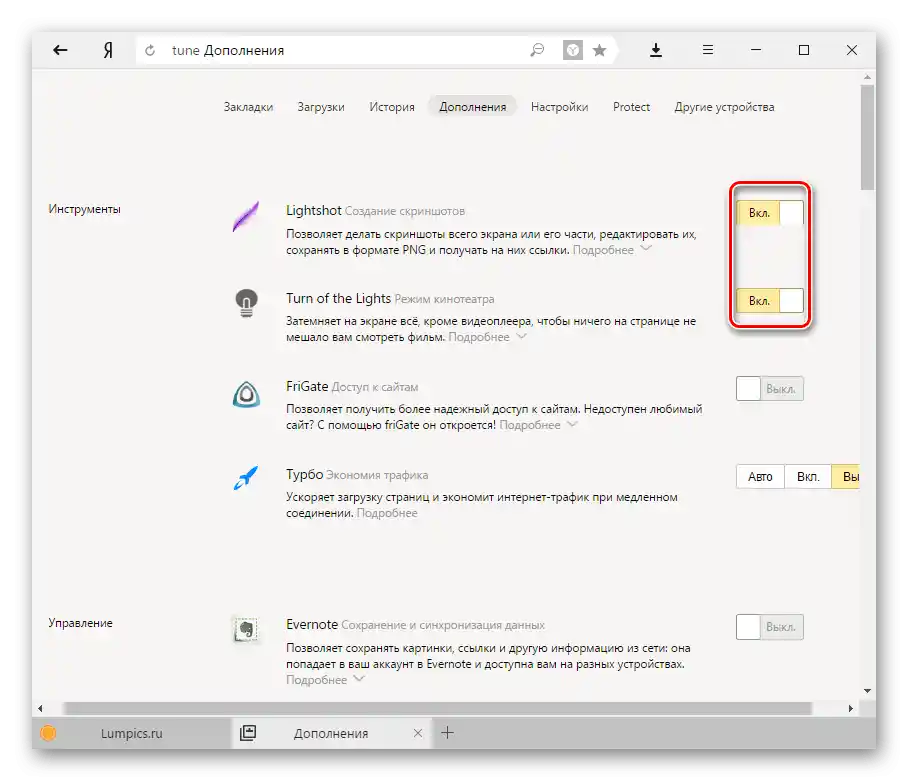The width and height of the screenshot is (908, 781).
Task: Click the Evernote elephant icon
Action: tap(246, 629)
